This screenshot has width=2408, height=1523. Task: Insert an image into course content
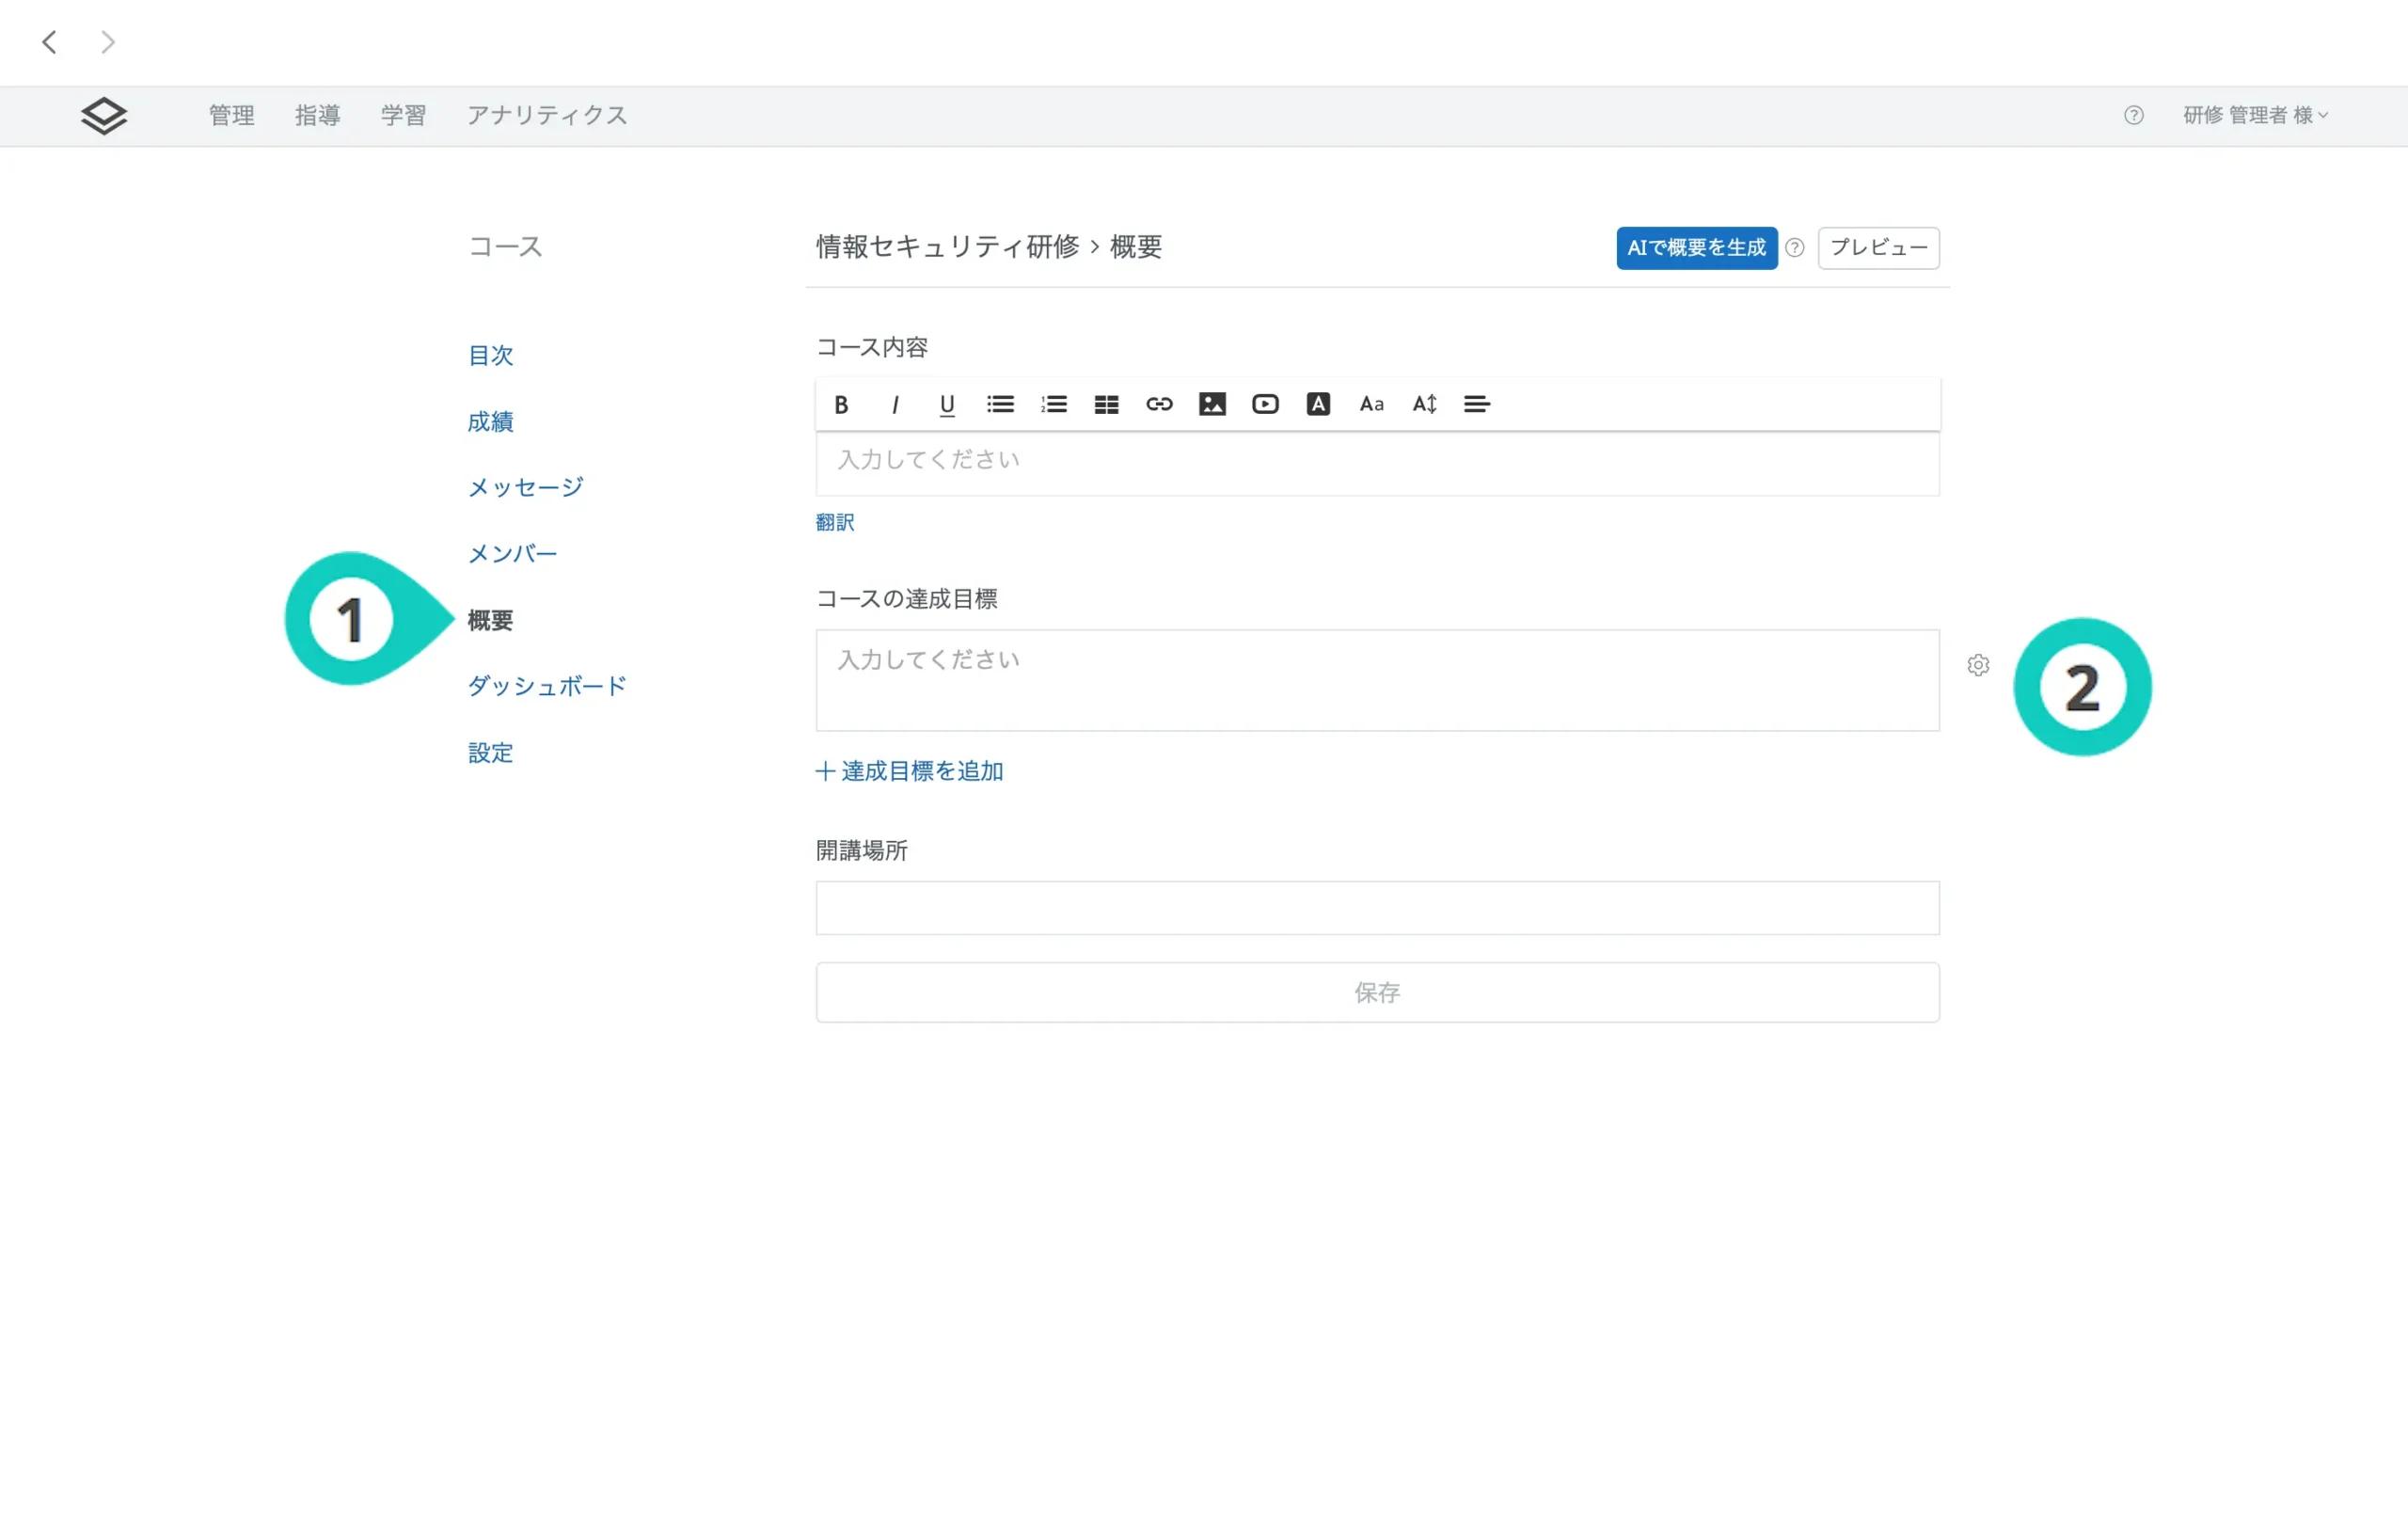pos(1212,404)
